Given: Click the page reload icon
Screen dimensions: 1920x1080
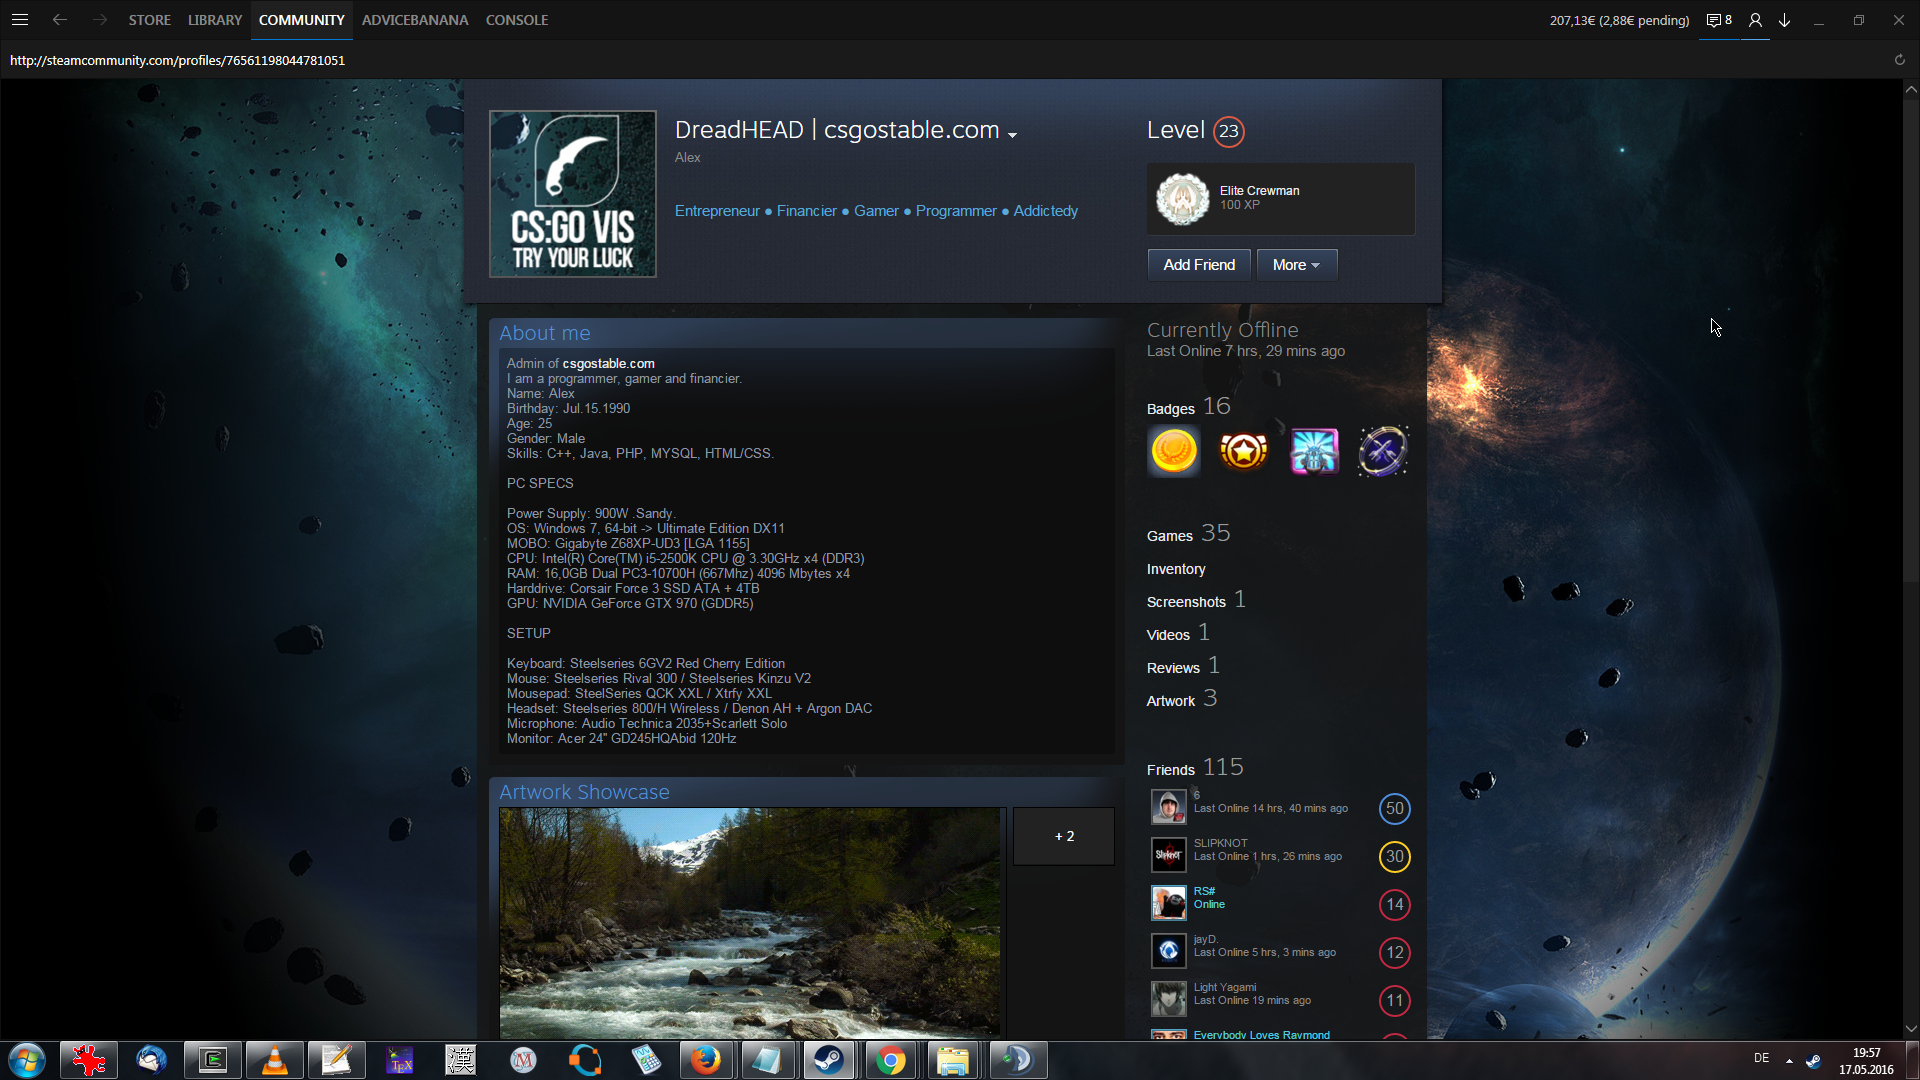Looking at the screenshot, I should 1899,60.
